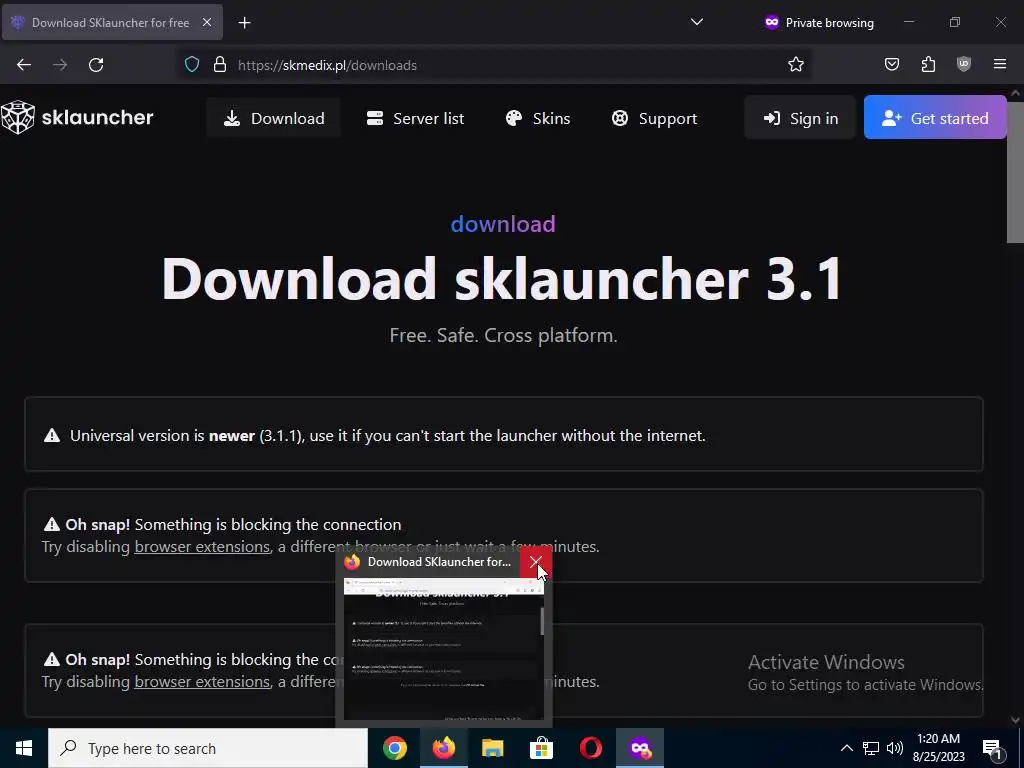This screenshot has height=768, width=1024.
Task: Click the sklauncher logo
Action: click(x=77, y=118)
